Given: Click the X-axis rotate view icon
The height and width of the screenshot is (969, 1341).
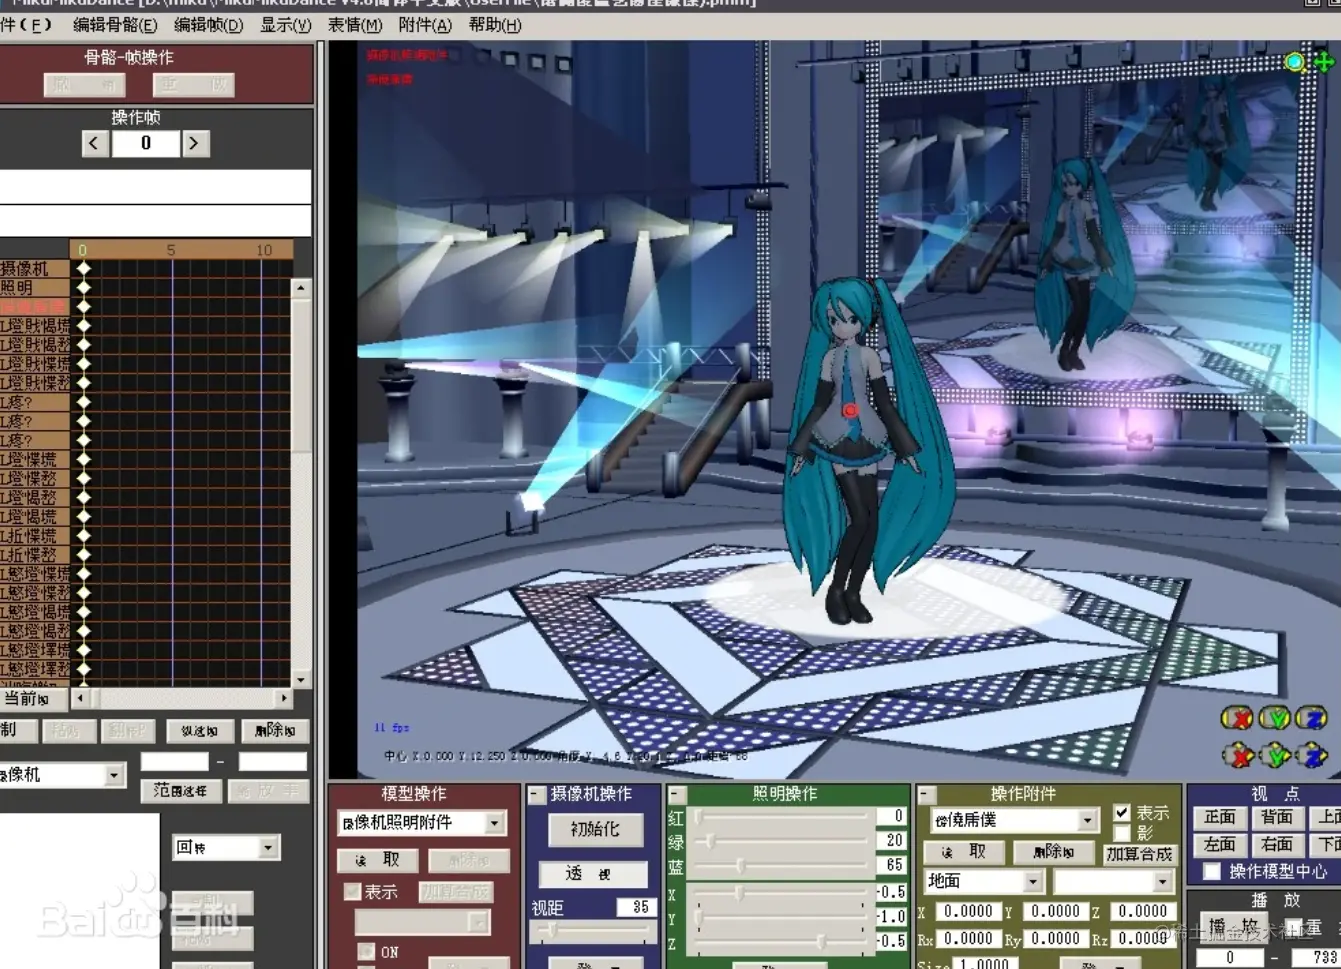Looking at the screenshot, I should [1237, 717].
